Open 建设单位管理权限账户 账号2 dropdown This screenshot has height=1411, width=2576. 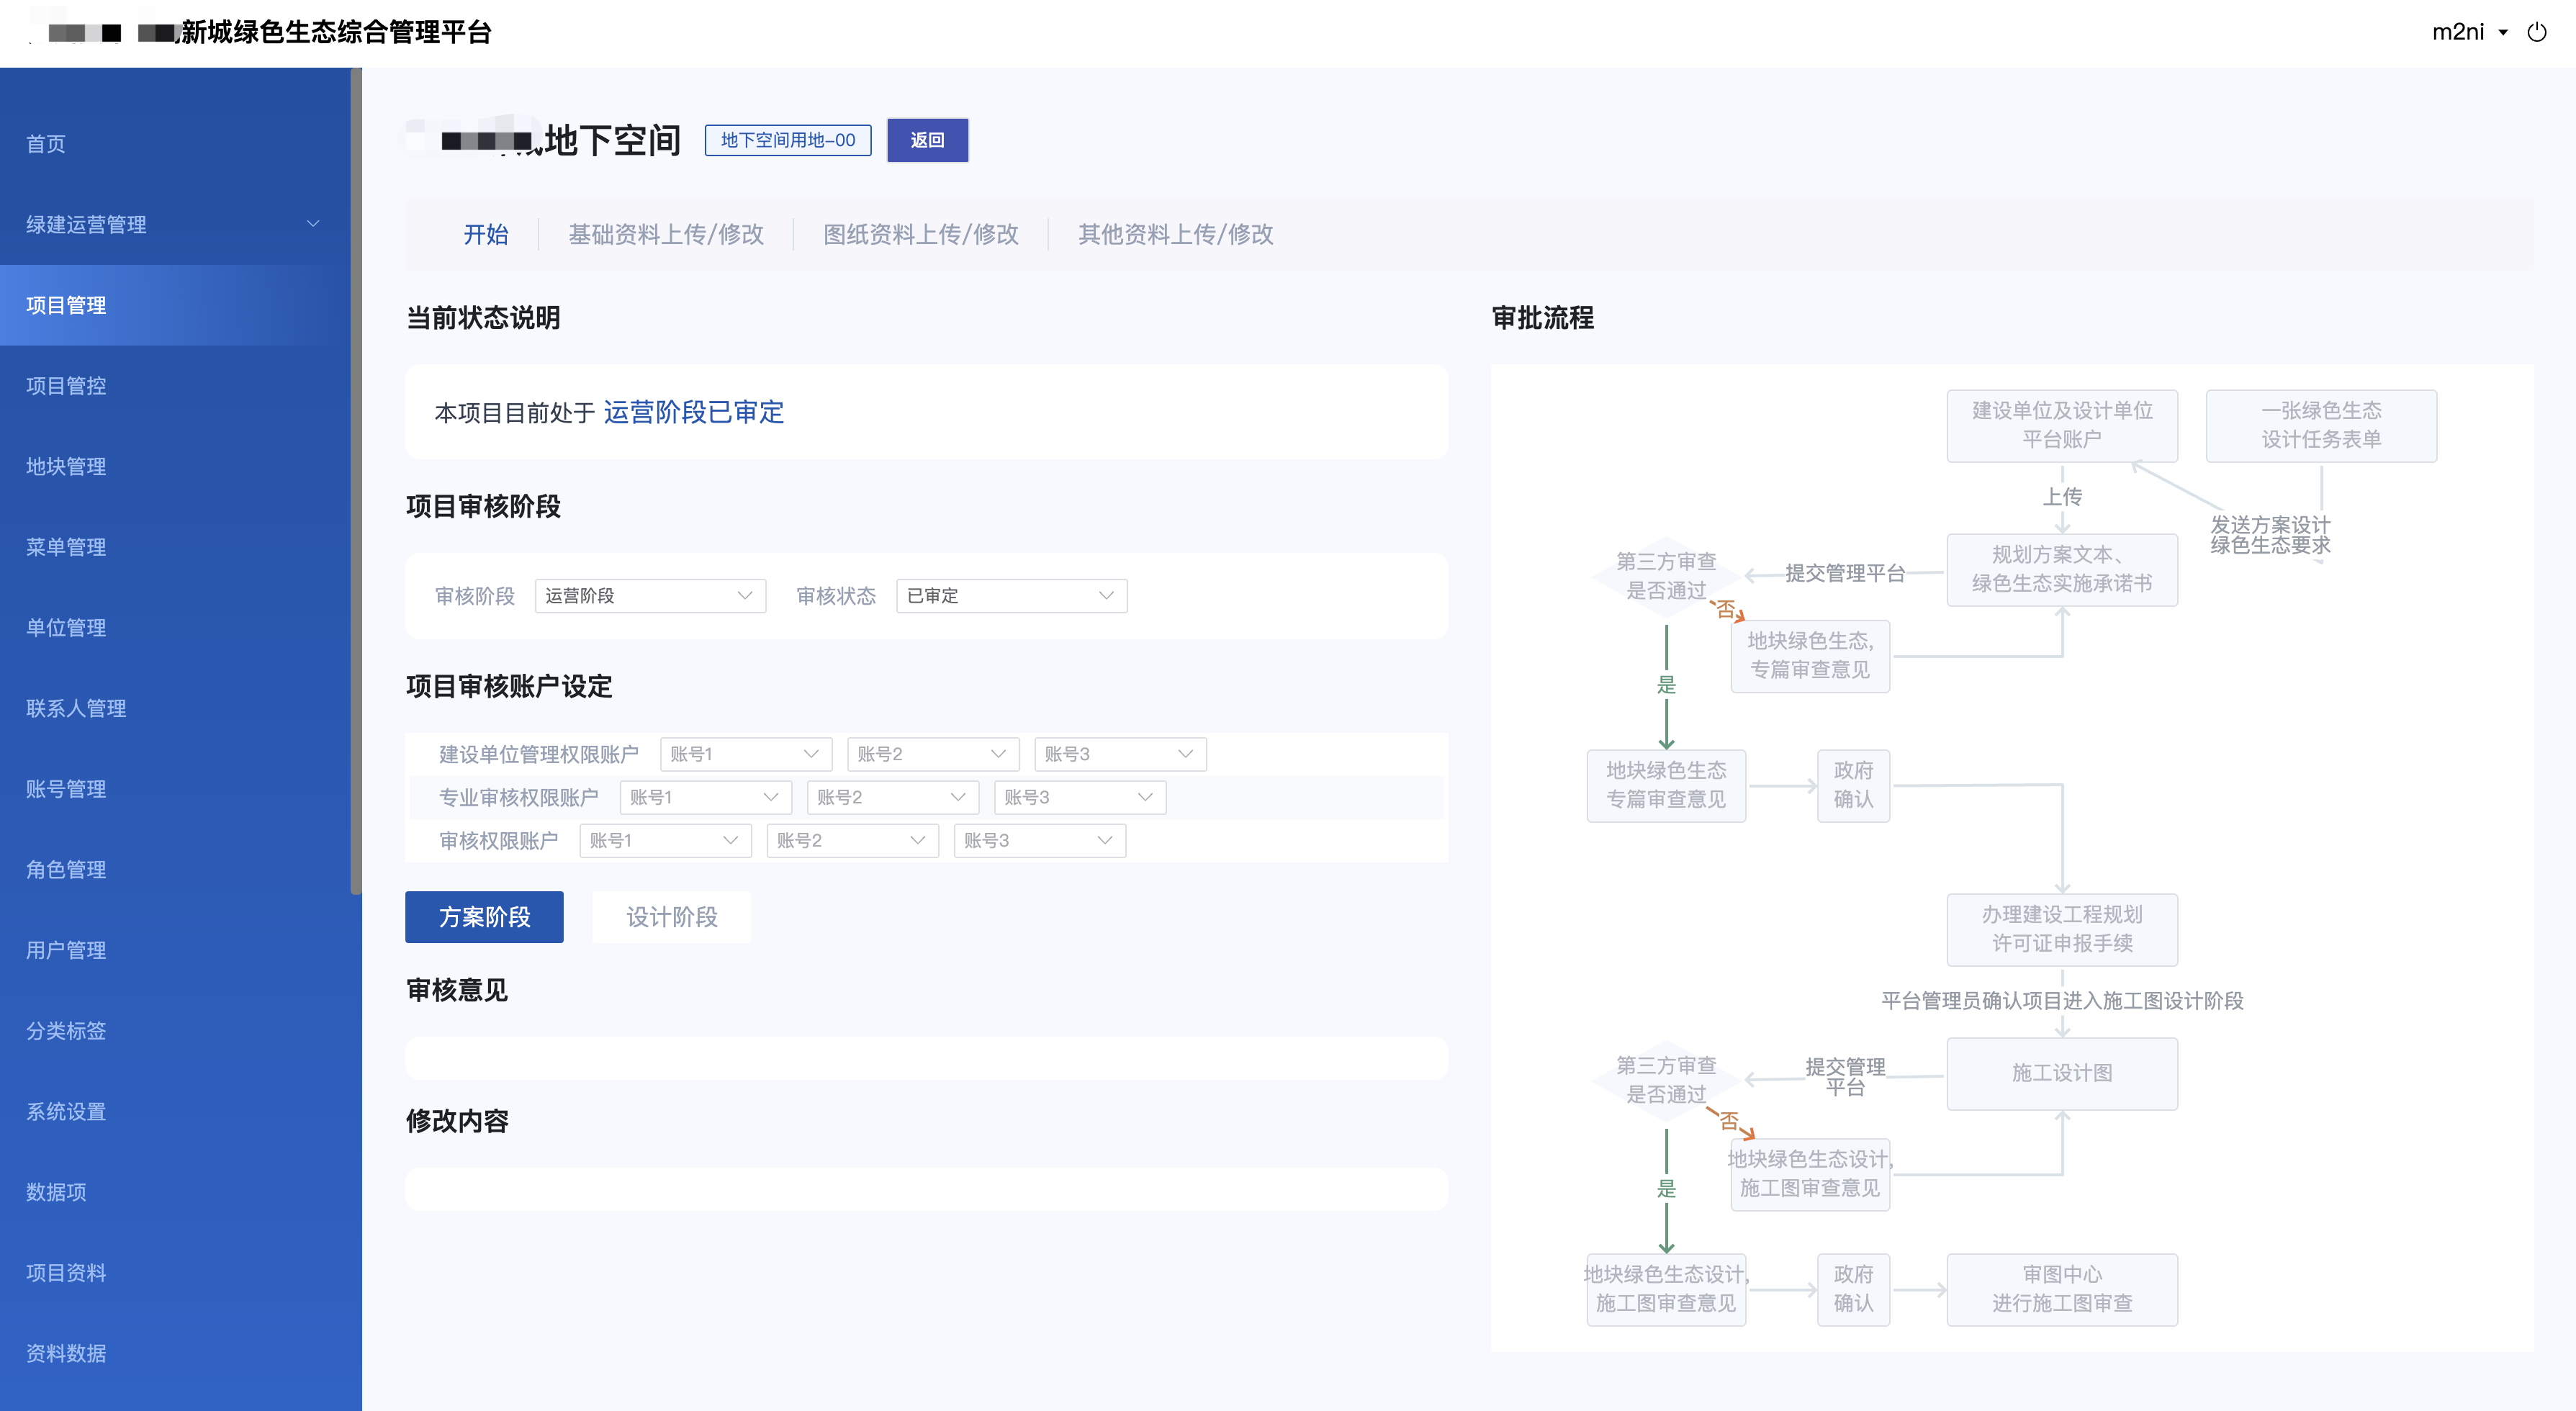point(933,754)
